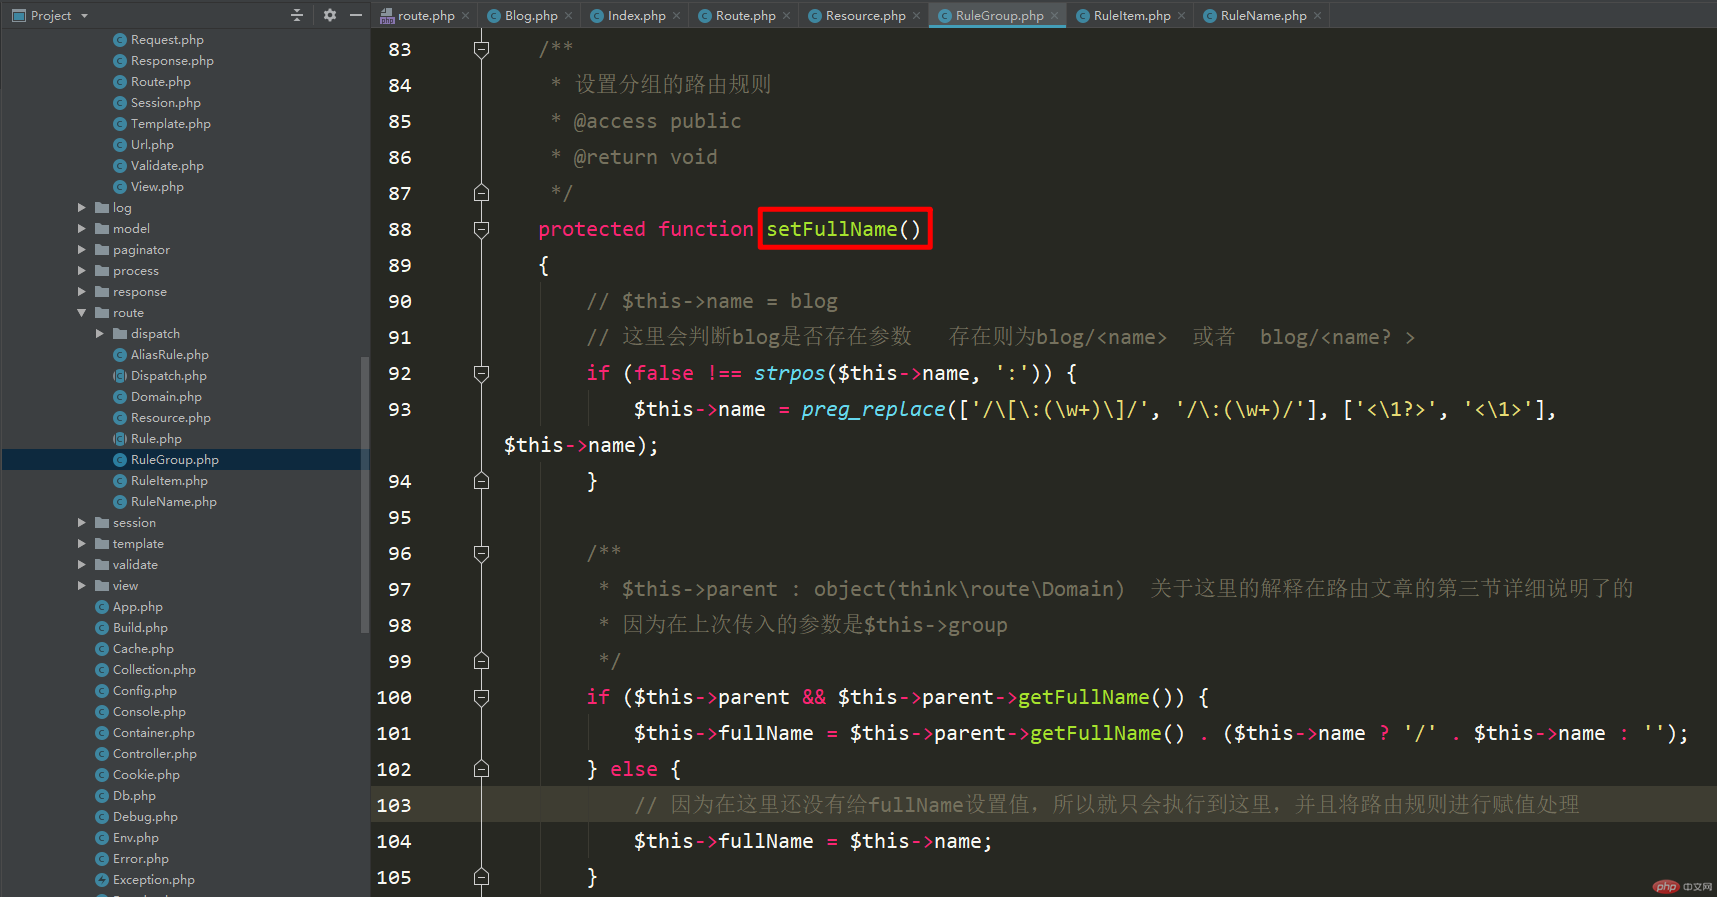This screenshot has height=897, width=1717.
Task: Open Exception.php file
Action: tap(153, 879)
